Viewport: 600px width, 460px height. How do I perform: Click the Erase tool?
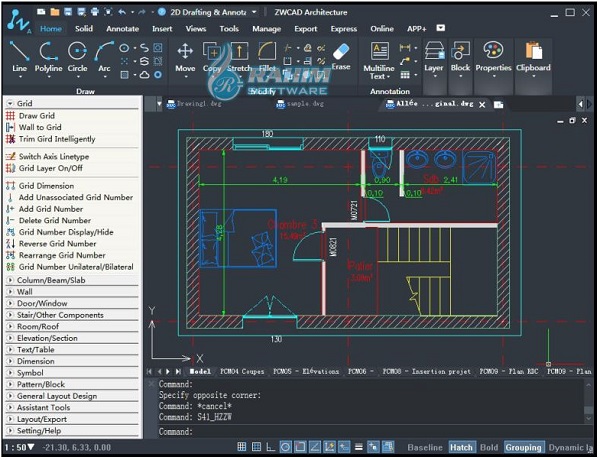coord(340,55)
